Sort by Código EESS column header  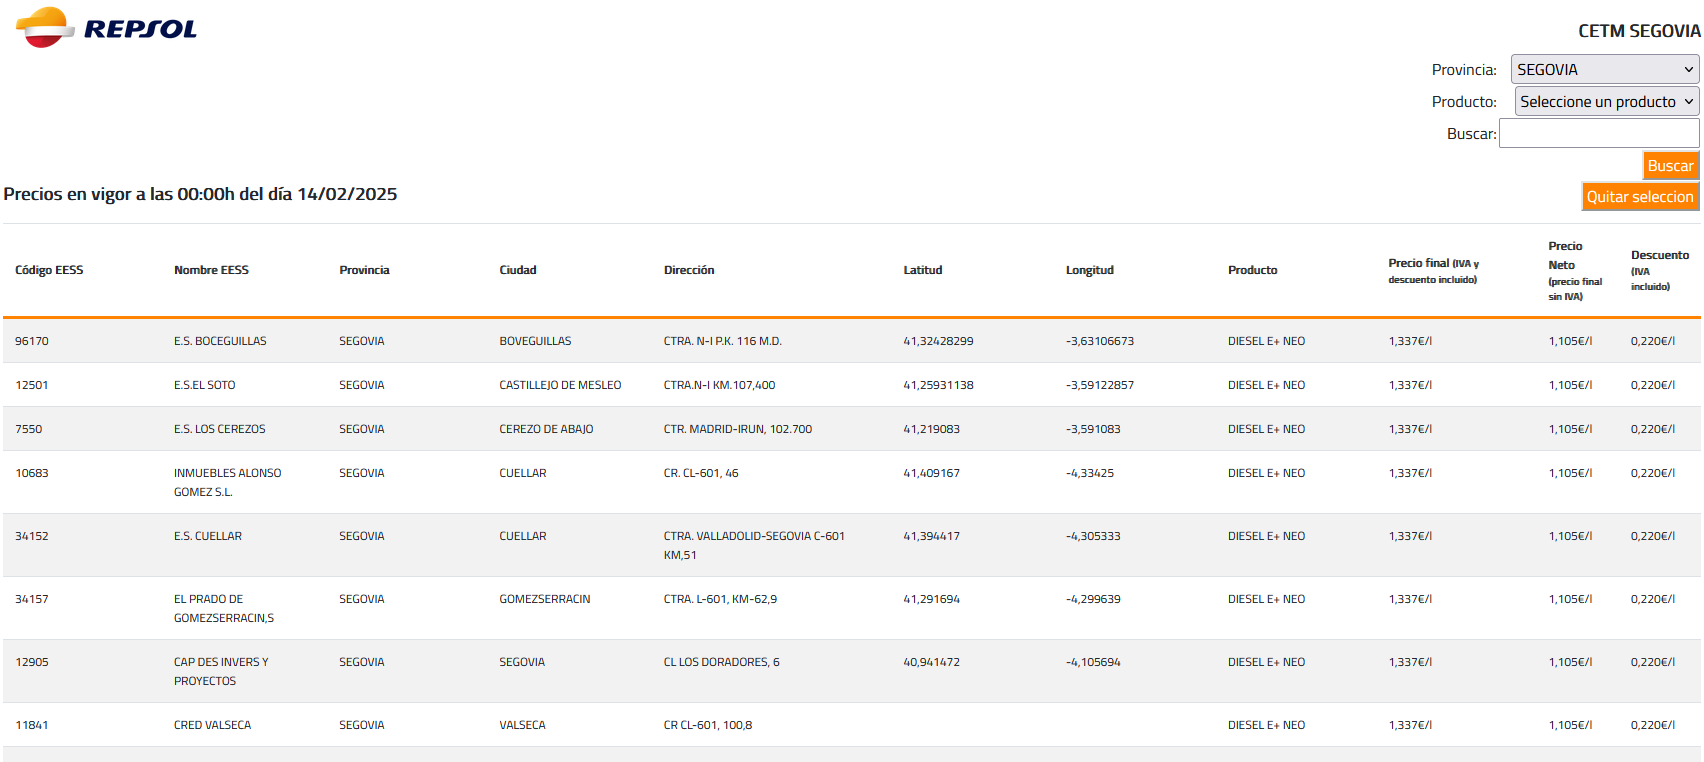click(49, 270)
